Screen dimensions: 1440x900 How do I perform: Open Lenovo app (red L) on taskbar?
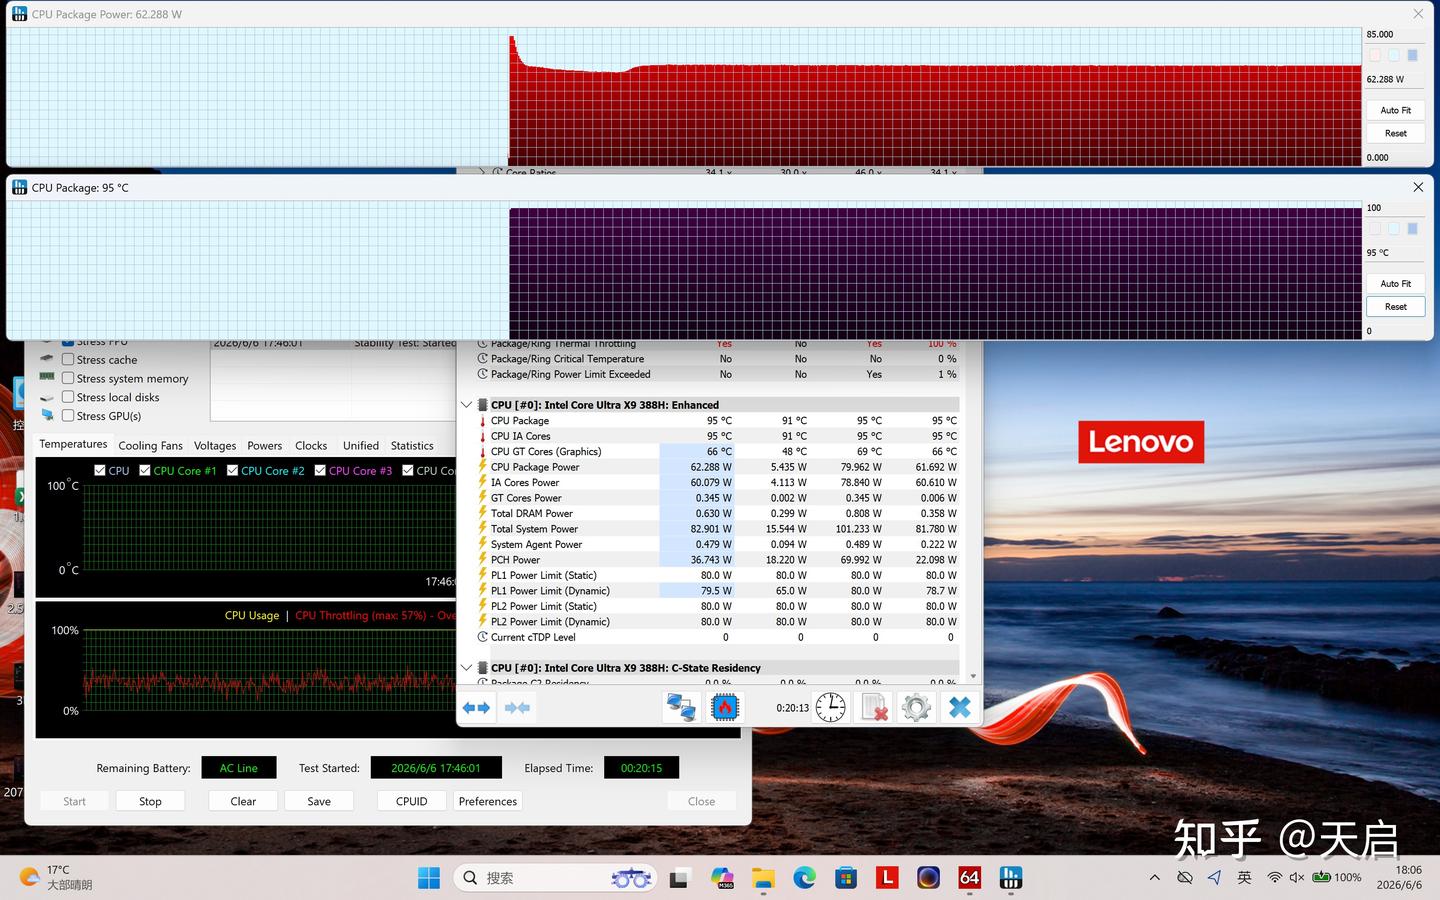tap(887, 878)
